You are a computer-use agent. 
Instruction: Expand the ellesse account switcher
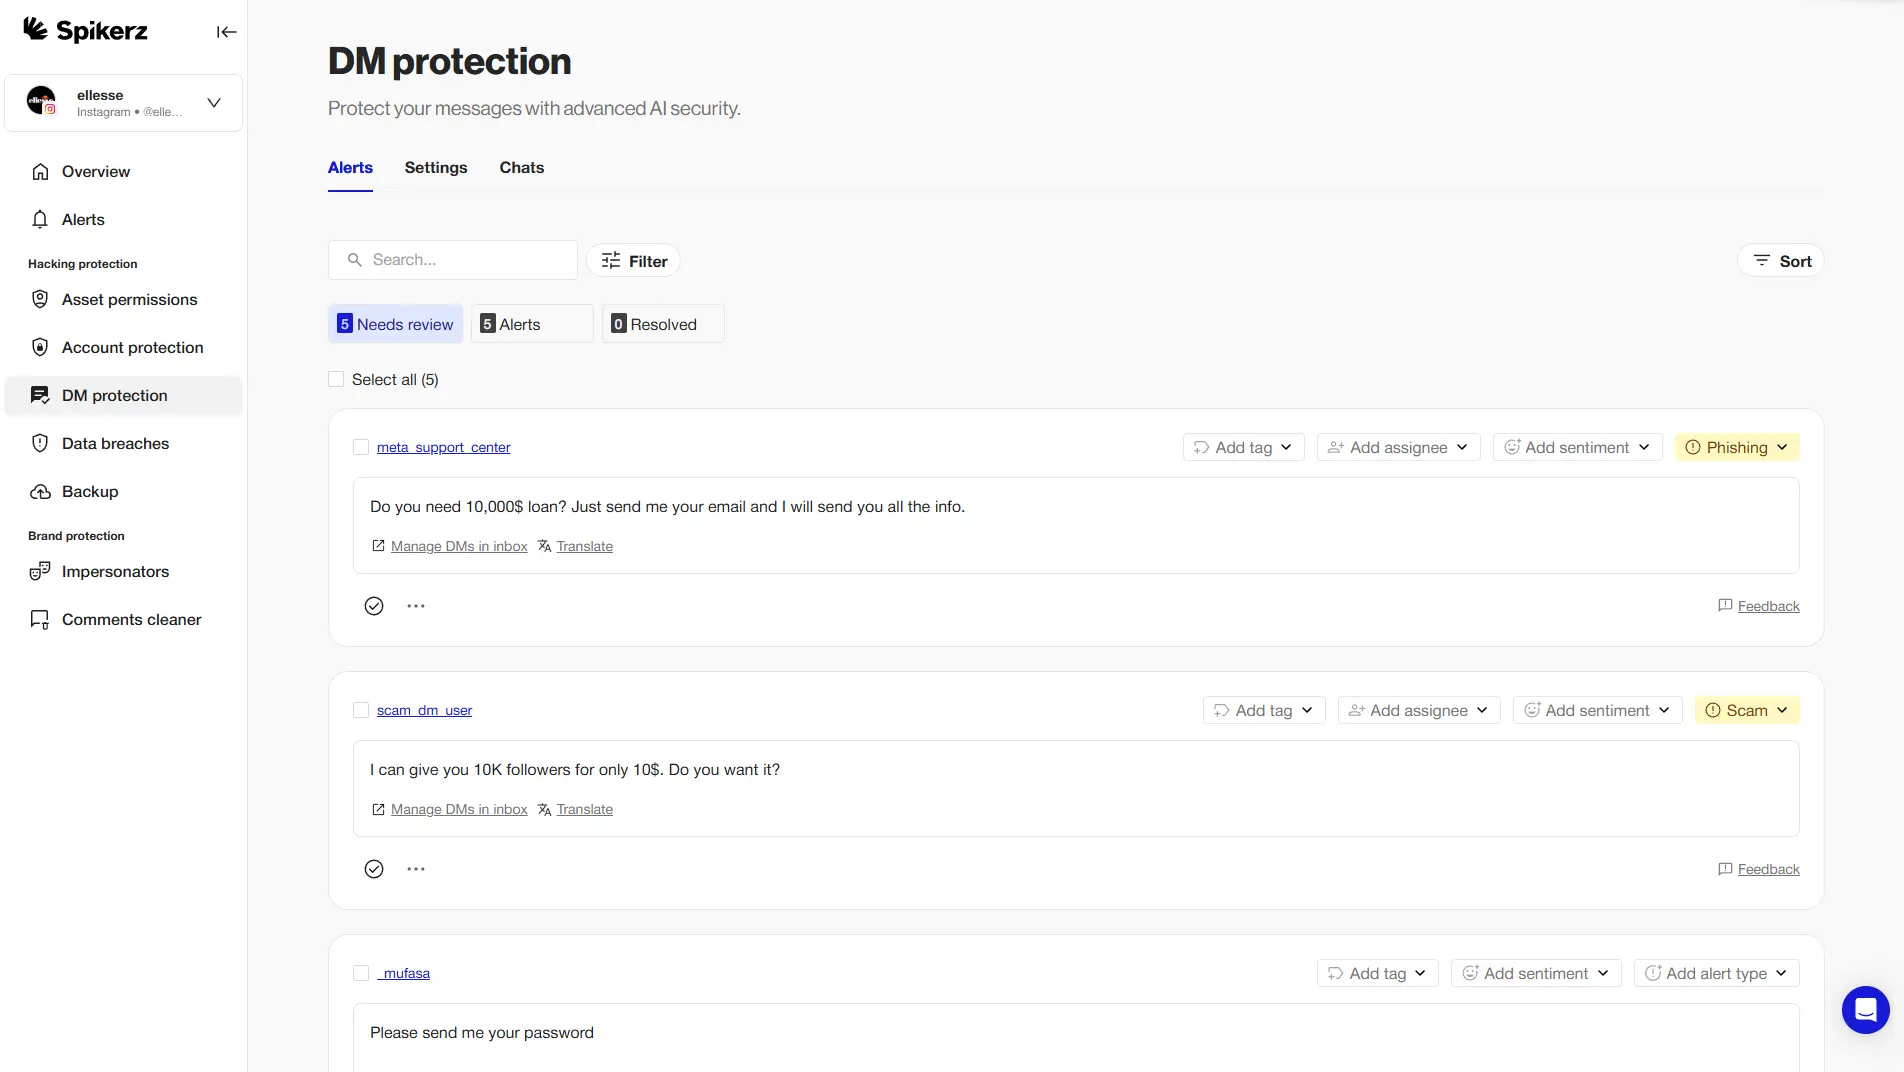click(212, 103)
